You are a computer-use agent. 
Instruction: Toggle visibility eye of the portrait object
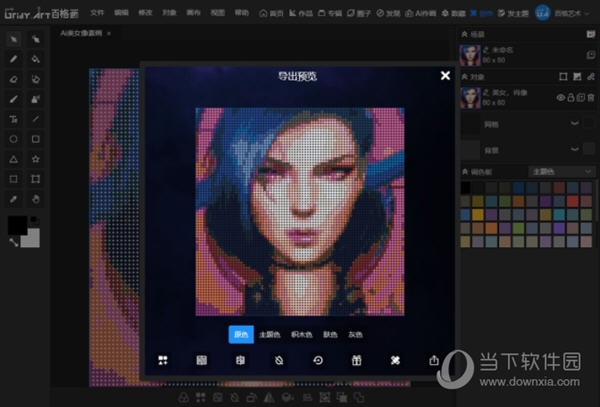561,98
